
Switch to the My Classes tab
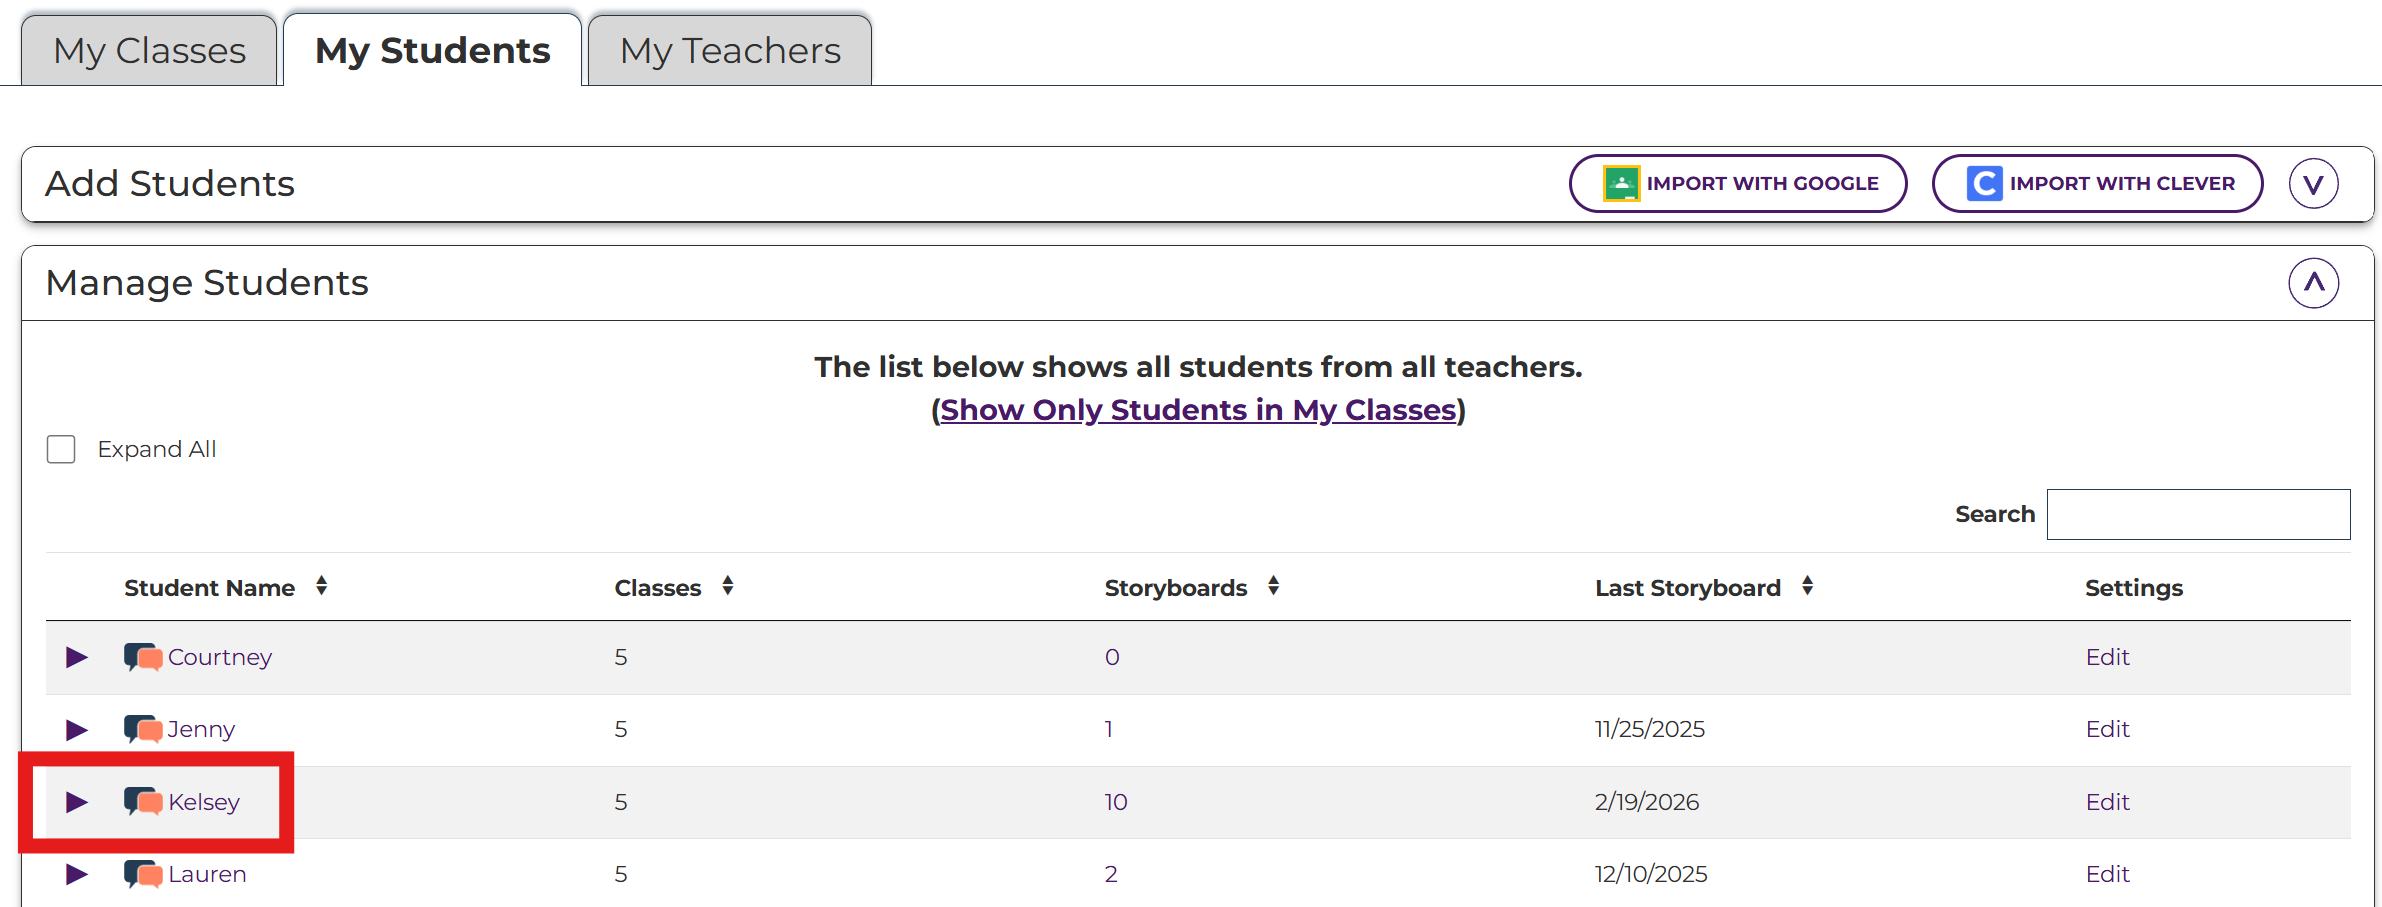149,51
